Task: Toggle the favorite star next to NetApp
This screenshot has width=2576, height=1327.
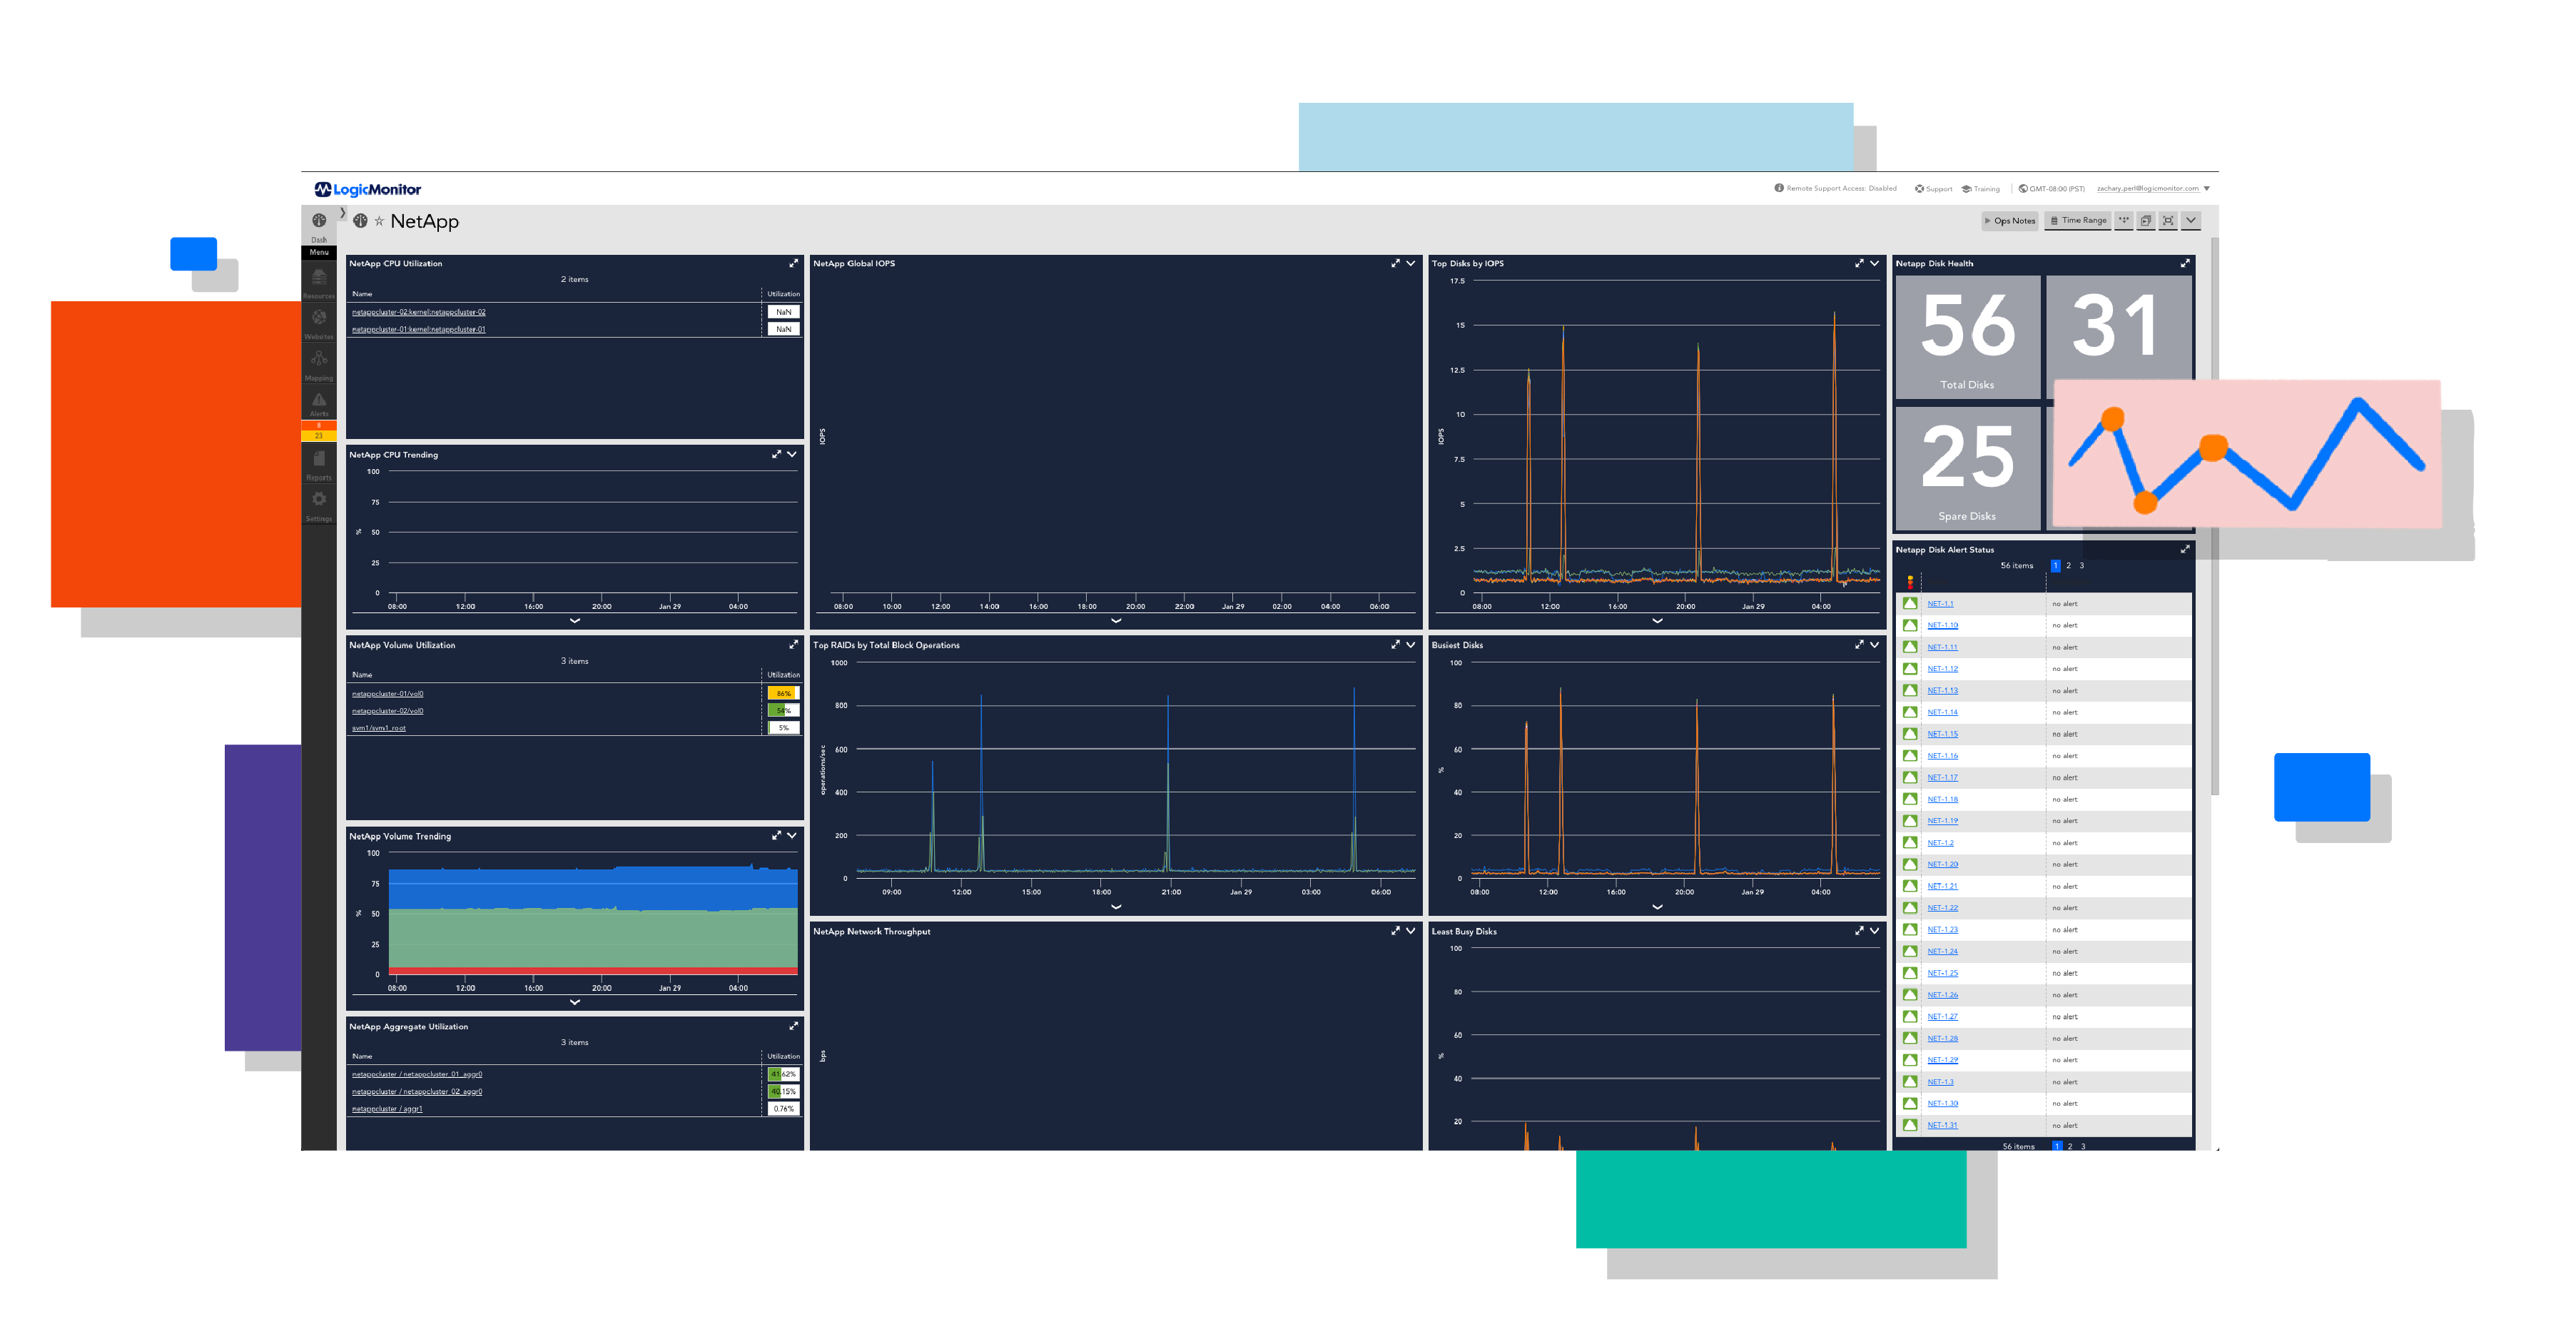Action: (379, 222)
